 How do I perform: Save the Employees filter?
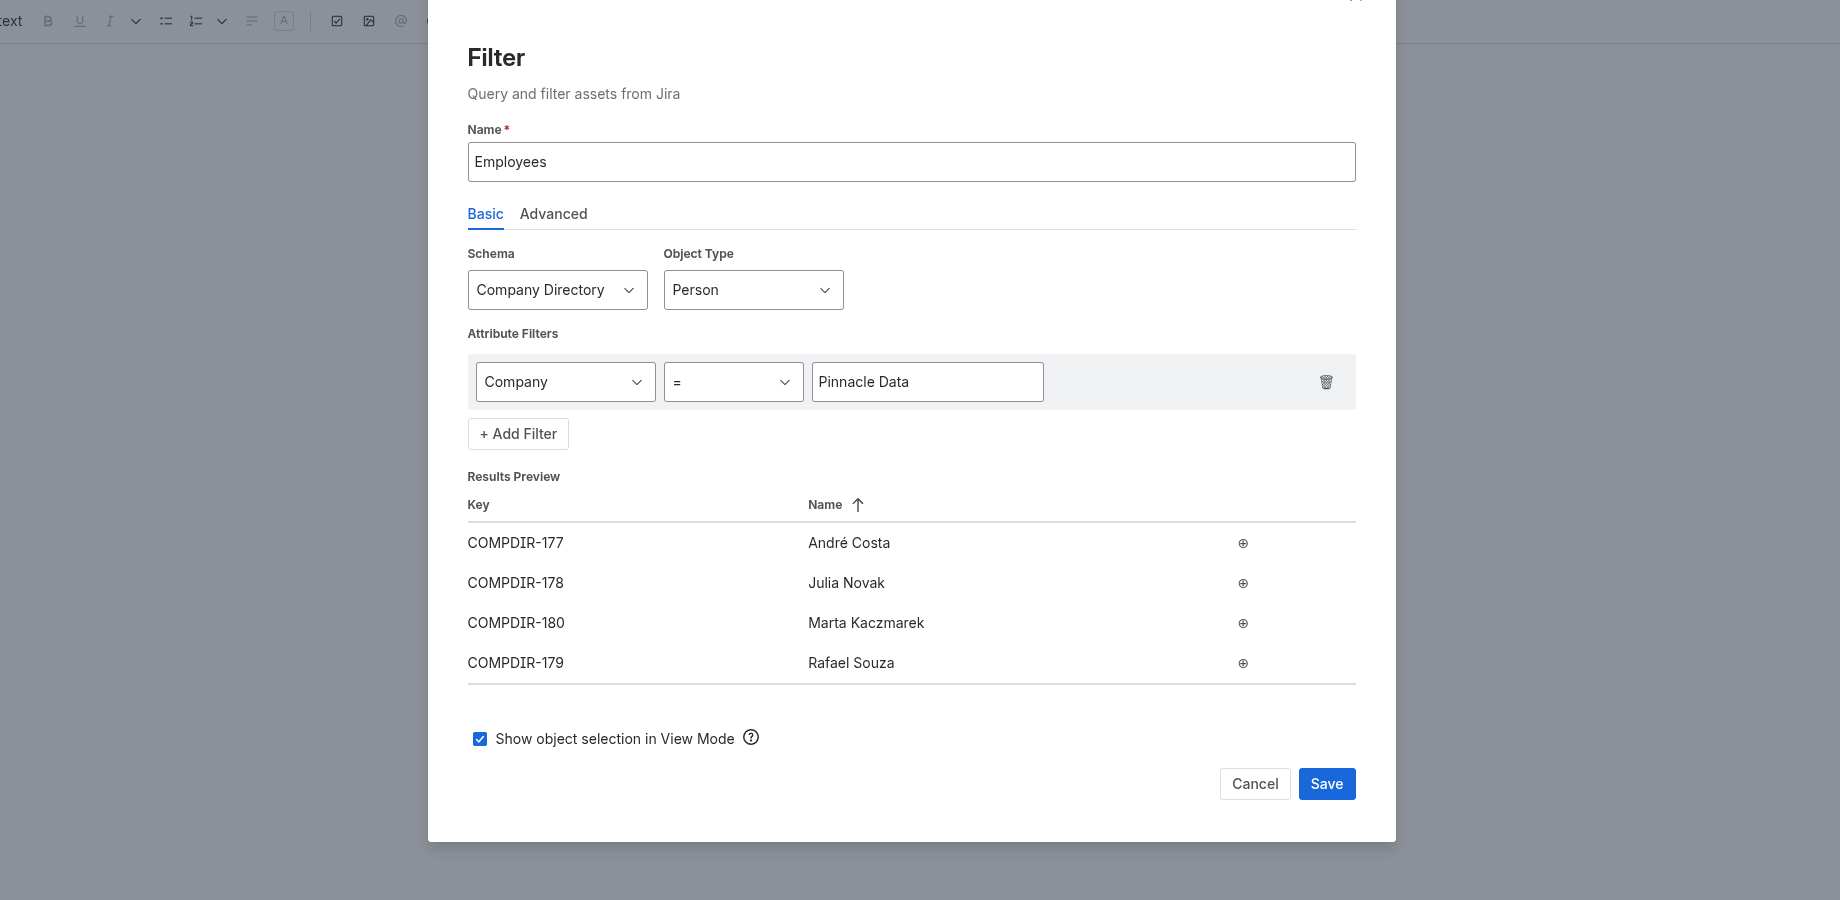point(1326,784)
